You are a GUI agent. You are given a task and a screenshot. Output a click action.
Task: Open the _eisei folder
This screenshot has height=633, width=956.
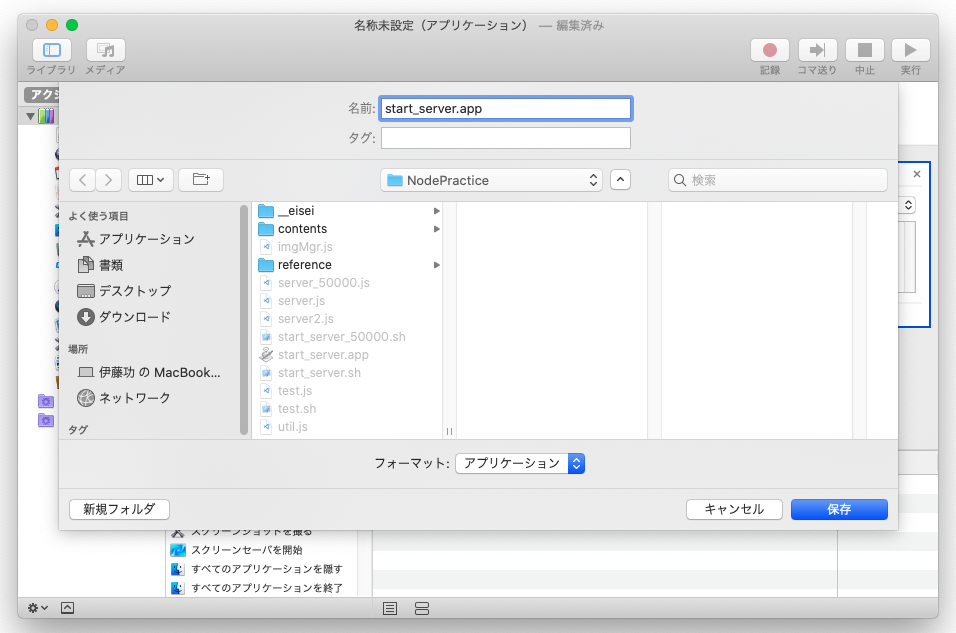coord(287,211)
